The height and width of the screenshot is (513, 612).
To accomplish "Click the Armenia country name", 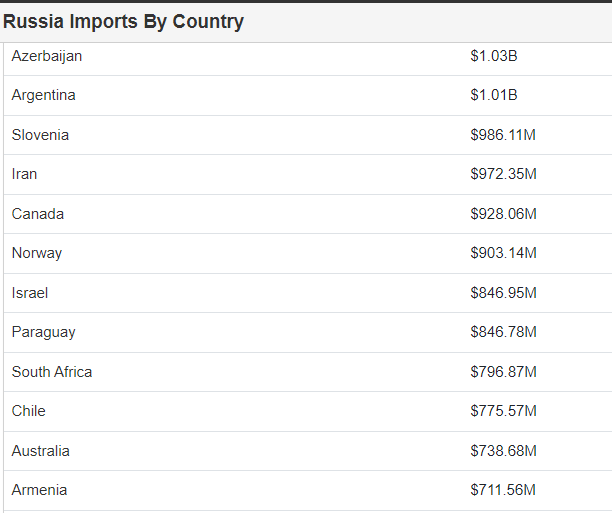I will point(39,490).
